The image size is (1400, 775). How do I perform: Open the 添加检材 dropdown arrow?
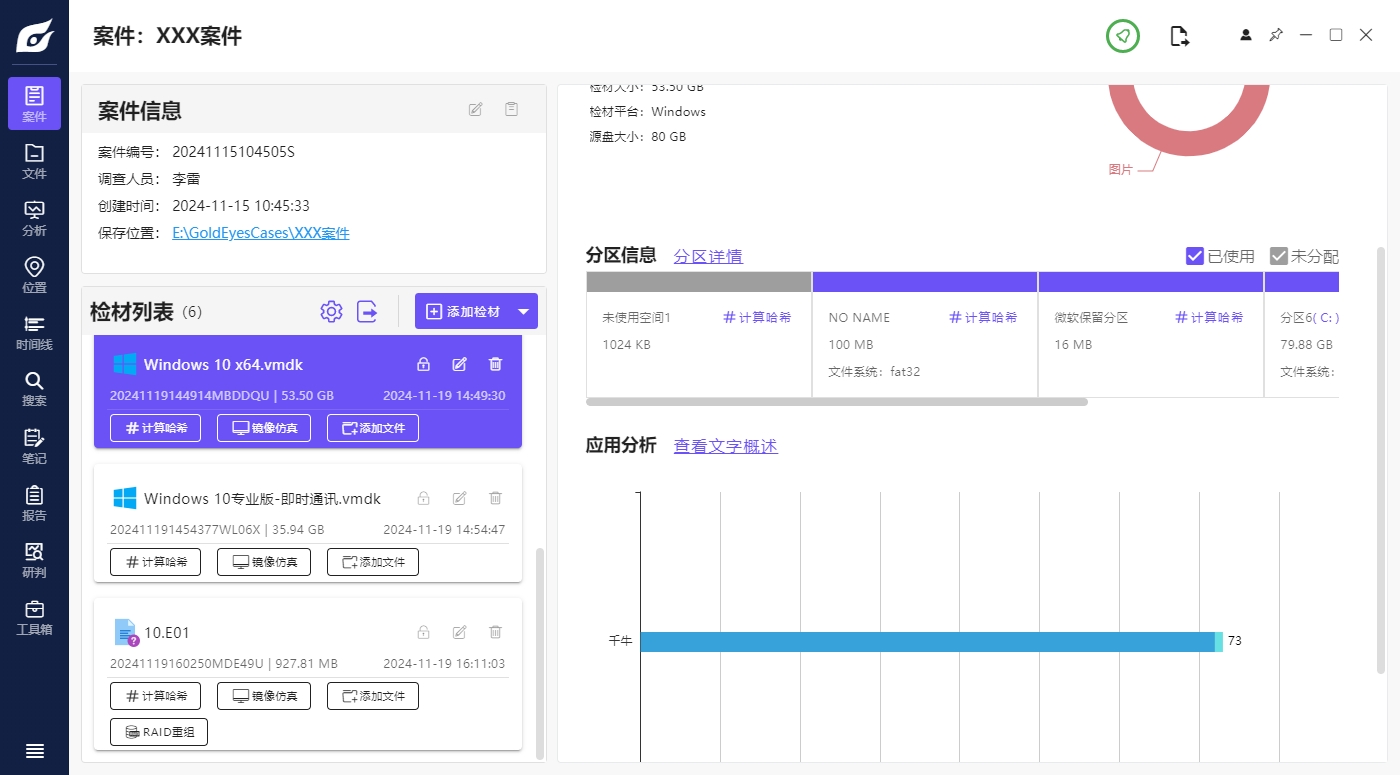tap(523, 311)
